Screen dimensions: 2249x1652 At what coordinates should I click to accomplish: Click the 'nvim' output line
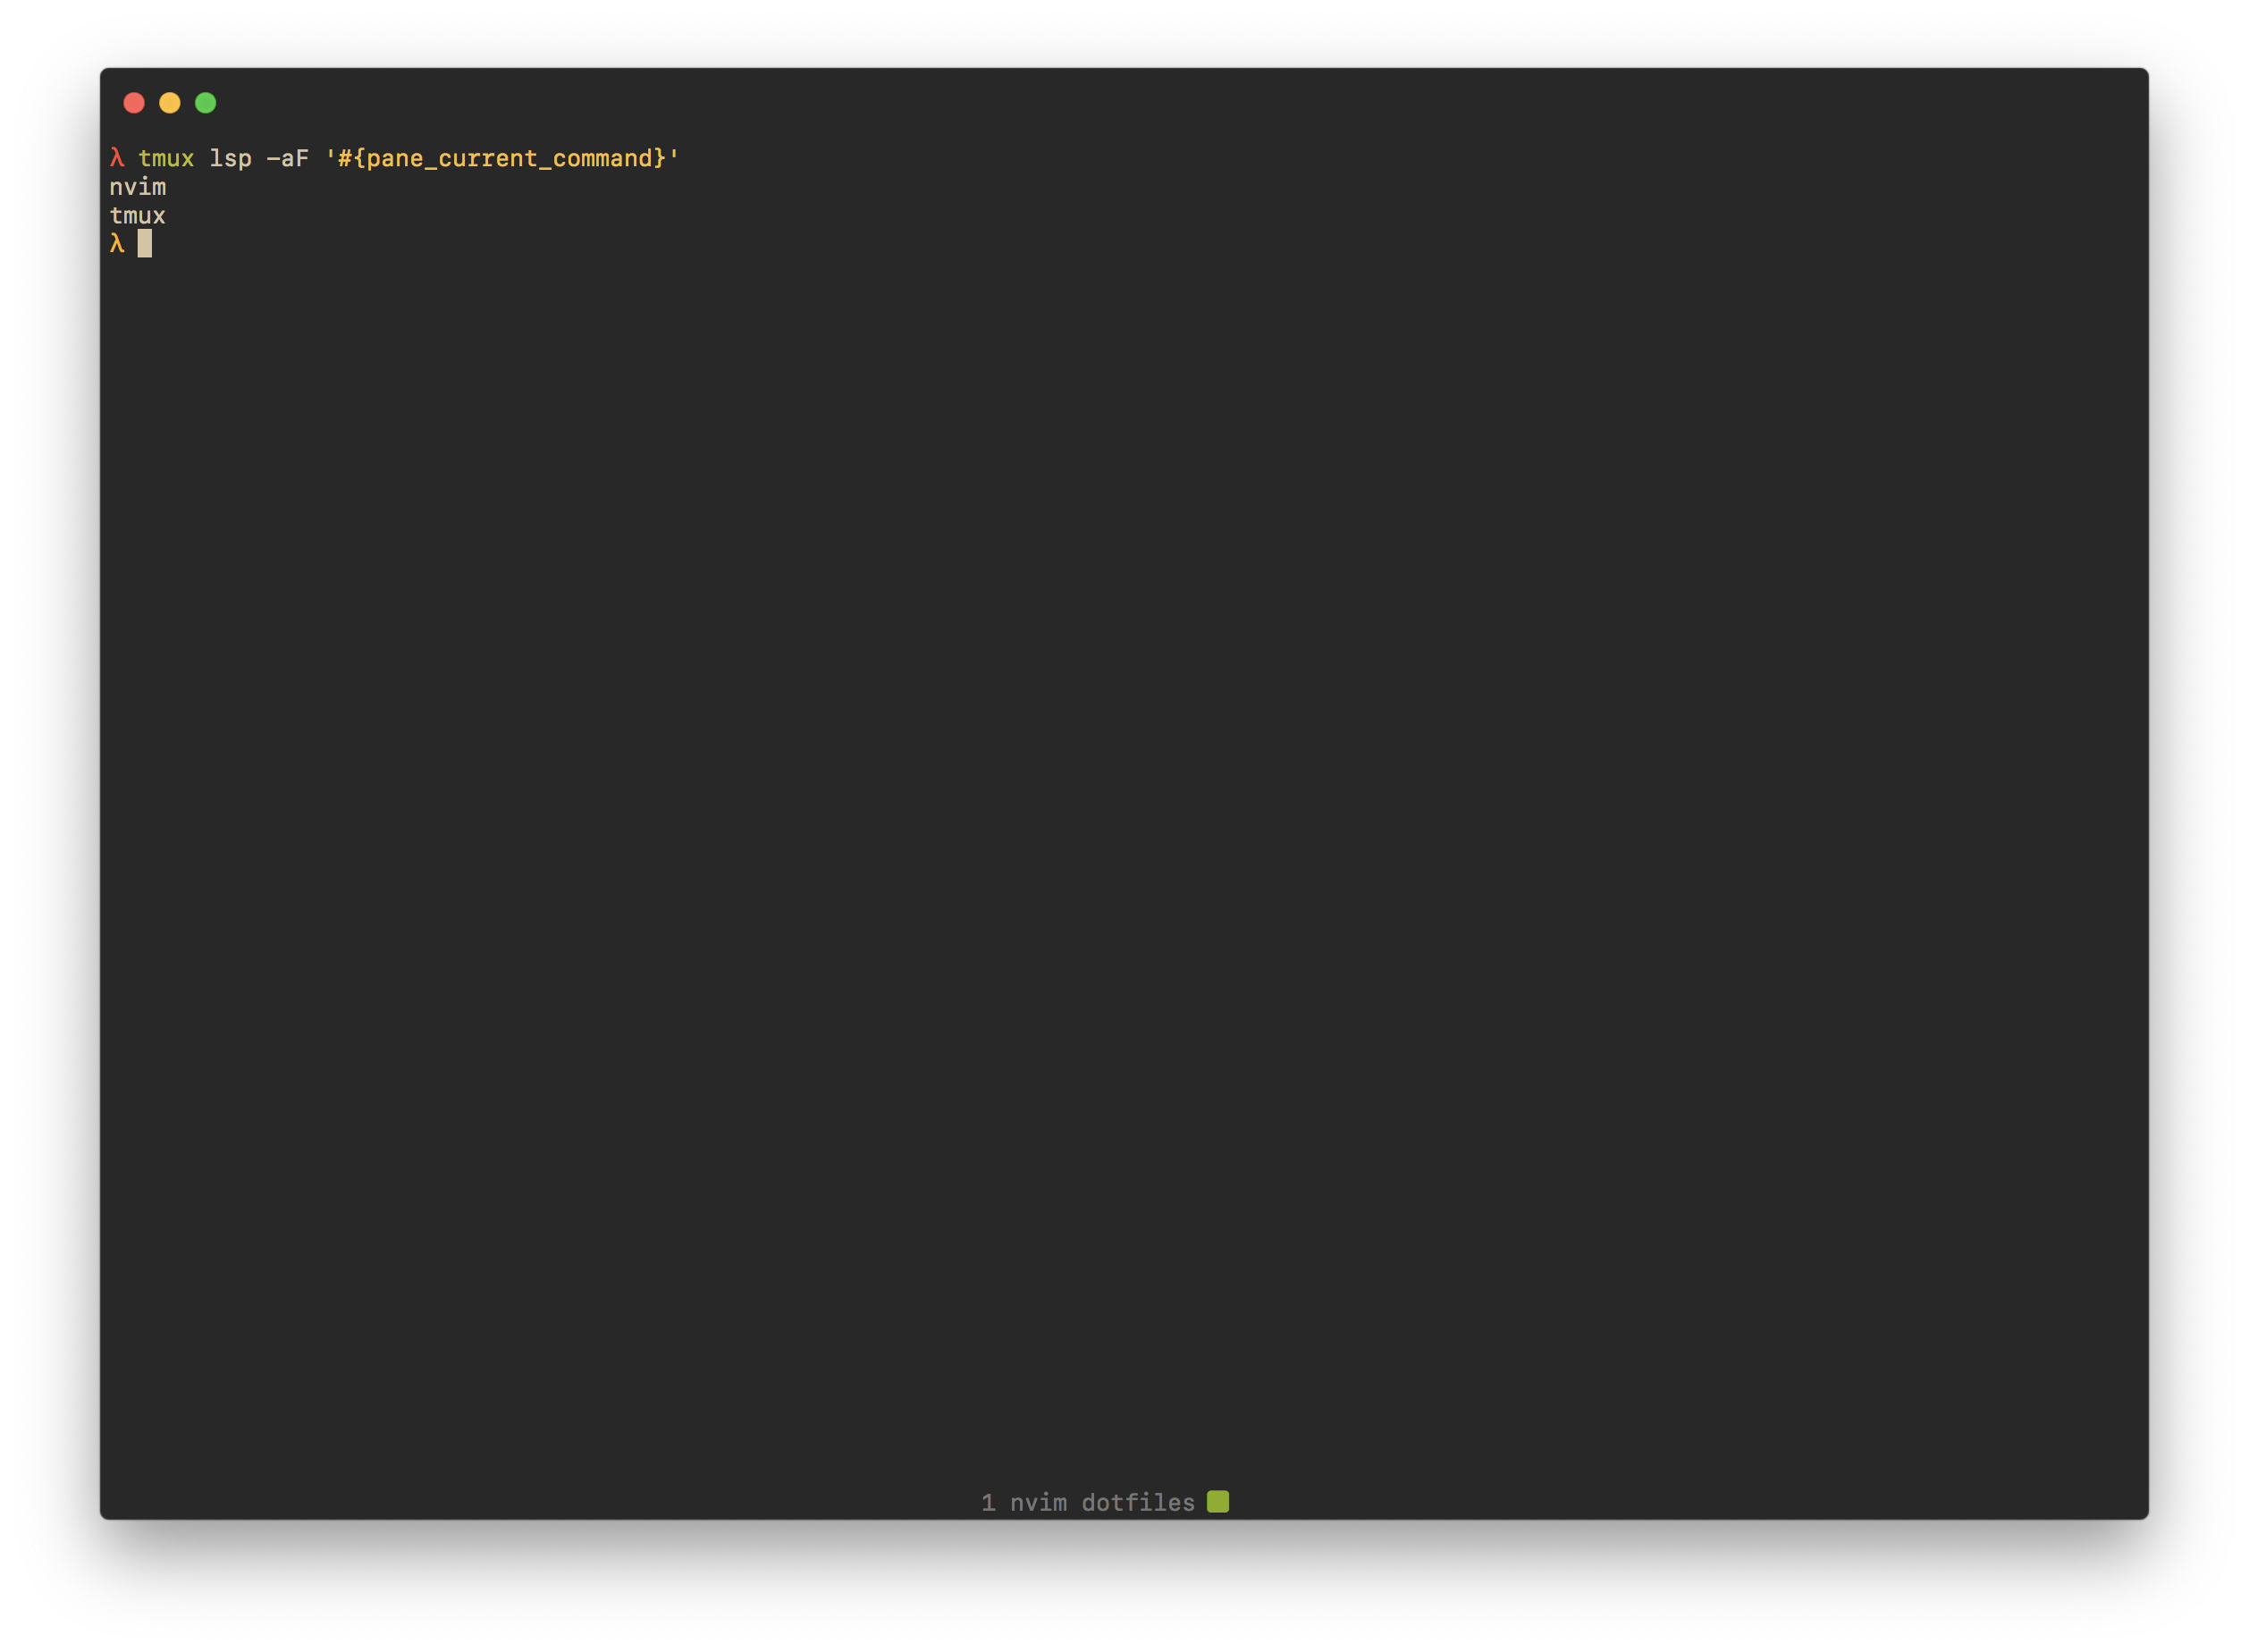138,186
